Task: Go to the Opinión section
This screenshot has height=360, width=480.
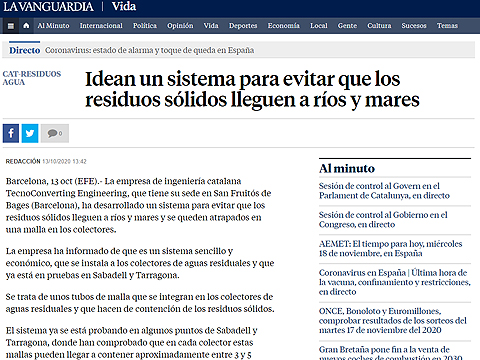Action: [x=180, y=26]
